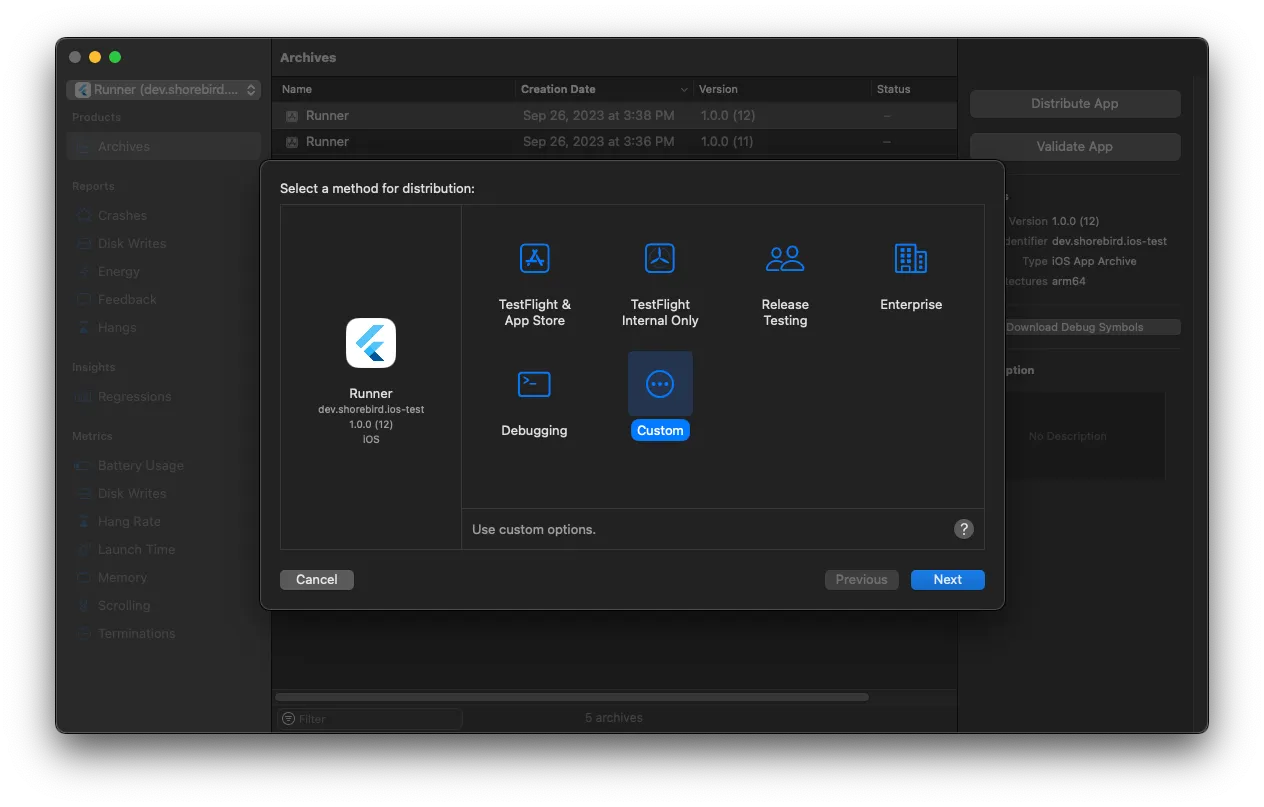
Task: Cancel the distribution method dialog
Action: pyautogui.click(x=316, y=579)
